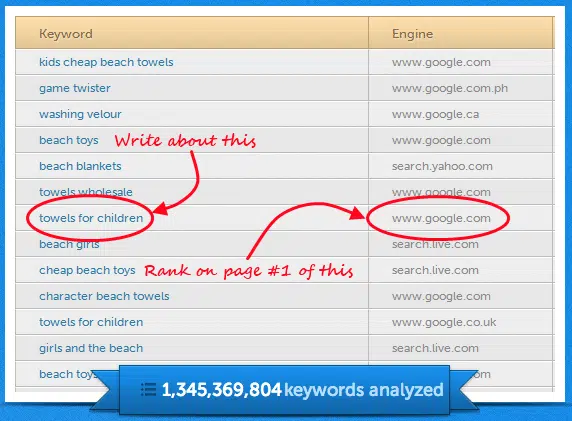Open the 'kids cheap beach towels' keyword
Screen dimensions: 572x421
tap(106, 62)
